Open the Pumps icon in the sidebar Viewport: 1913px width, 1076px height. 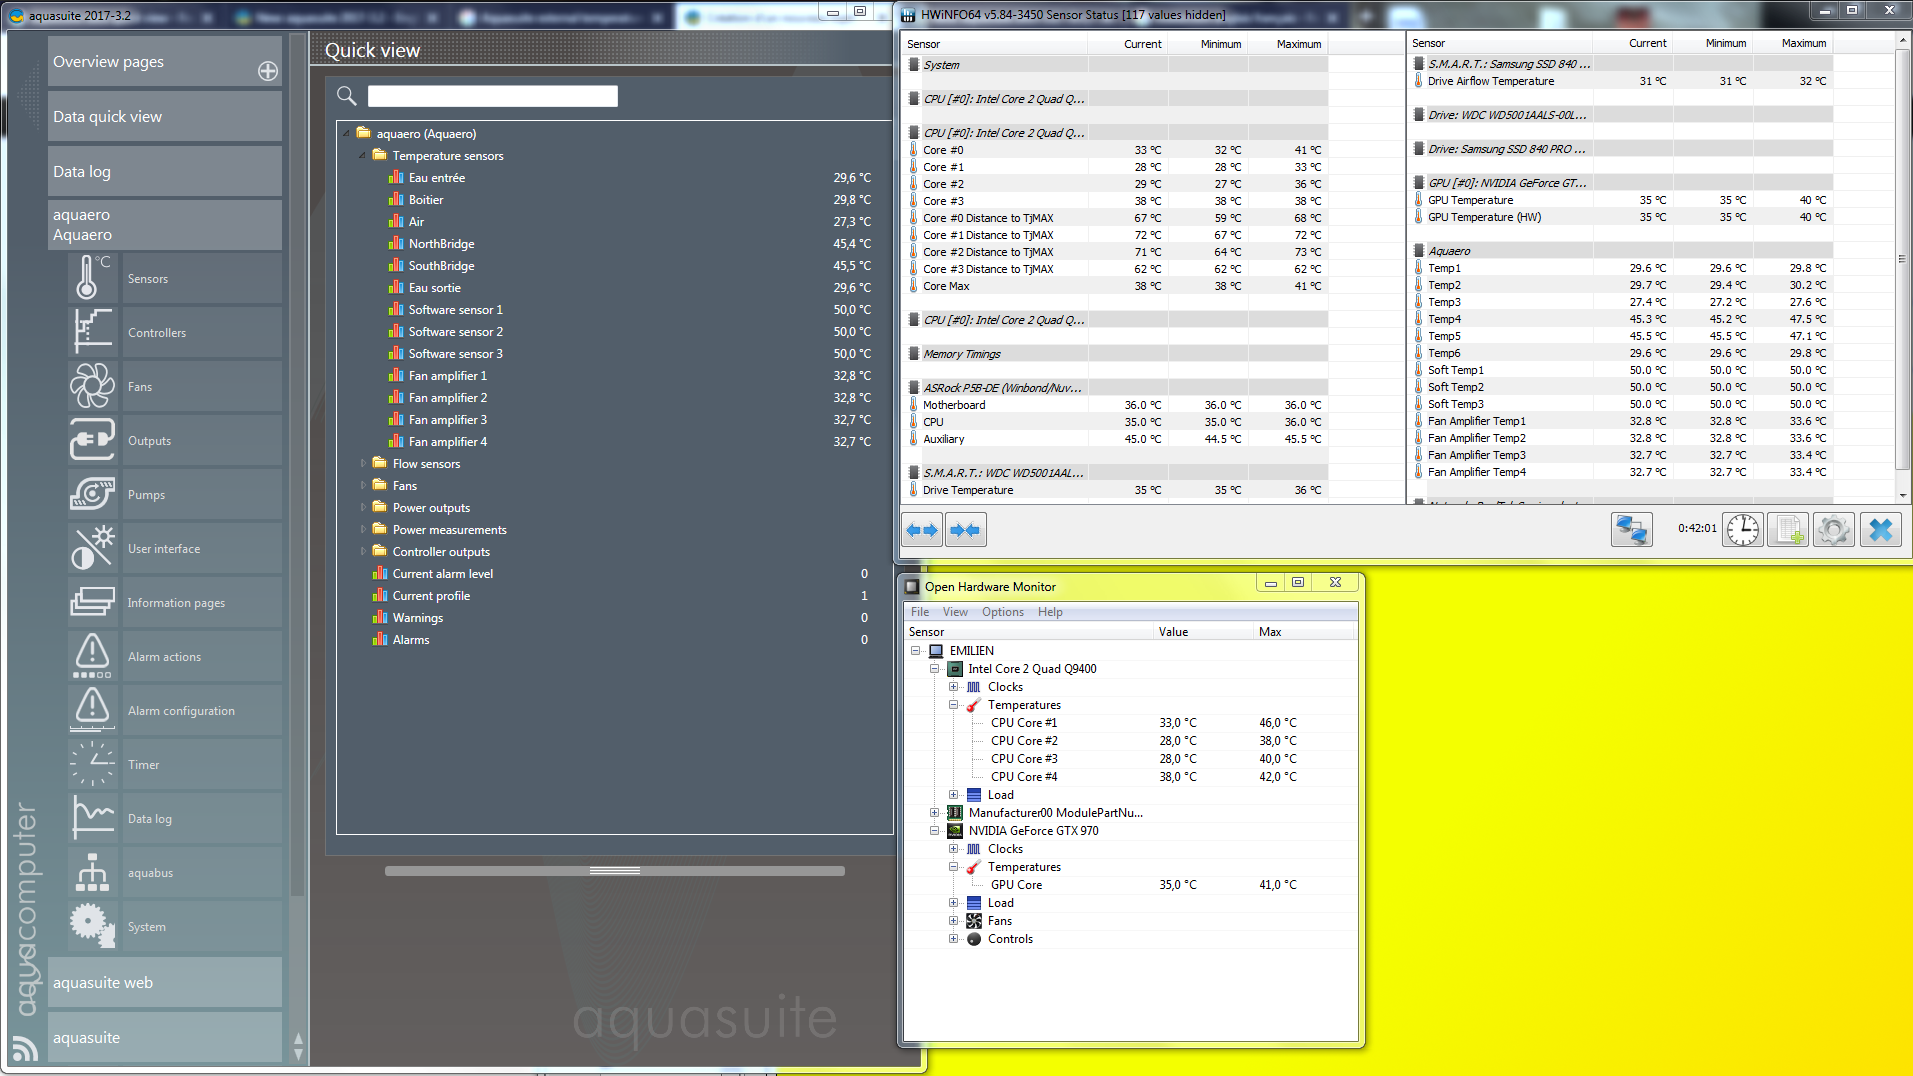pos(92,494)
